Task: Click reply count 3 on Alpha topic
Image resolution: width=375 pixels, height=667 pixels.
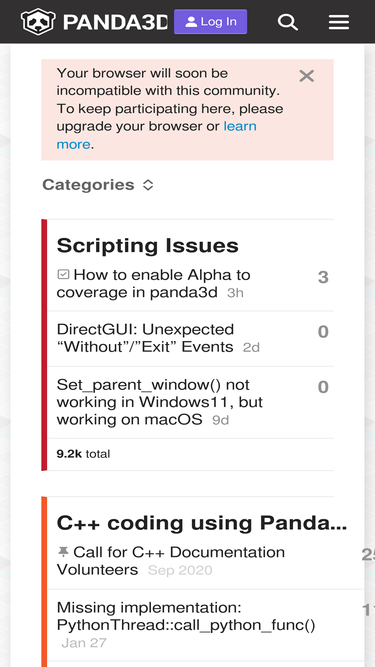Action: [x=323, y=277]
